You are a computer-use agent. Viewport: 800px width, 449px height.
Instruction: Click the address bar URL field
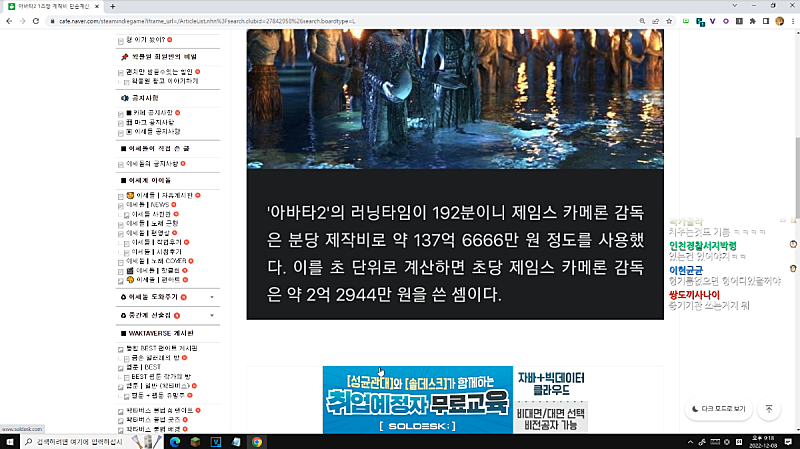(x=342, y=21)
